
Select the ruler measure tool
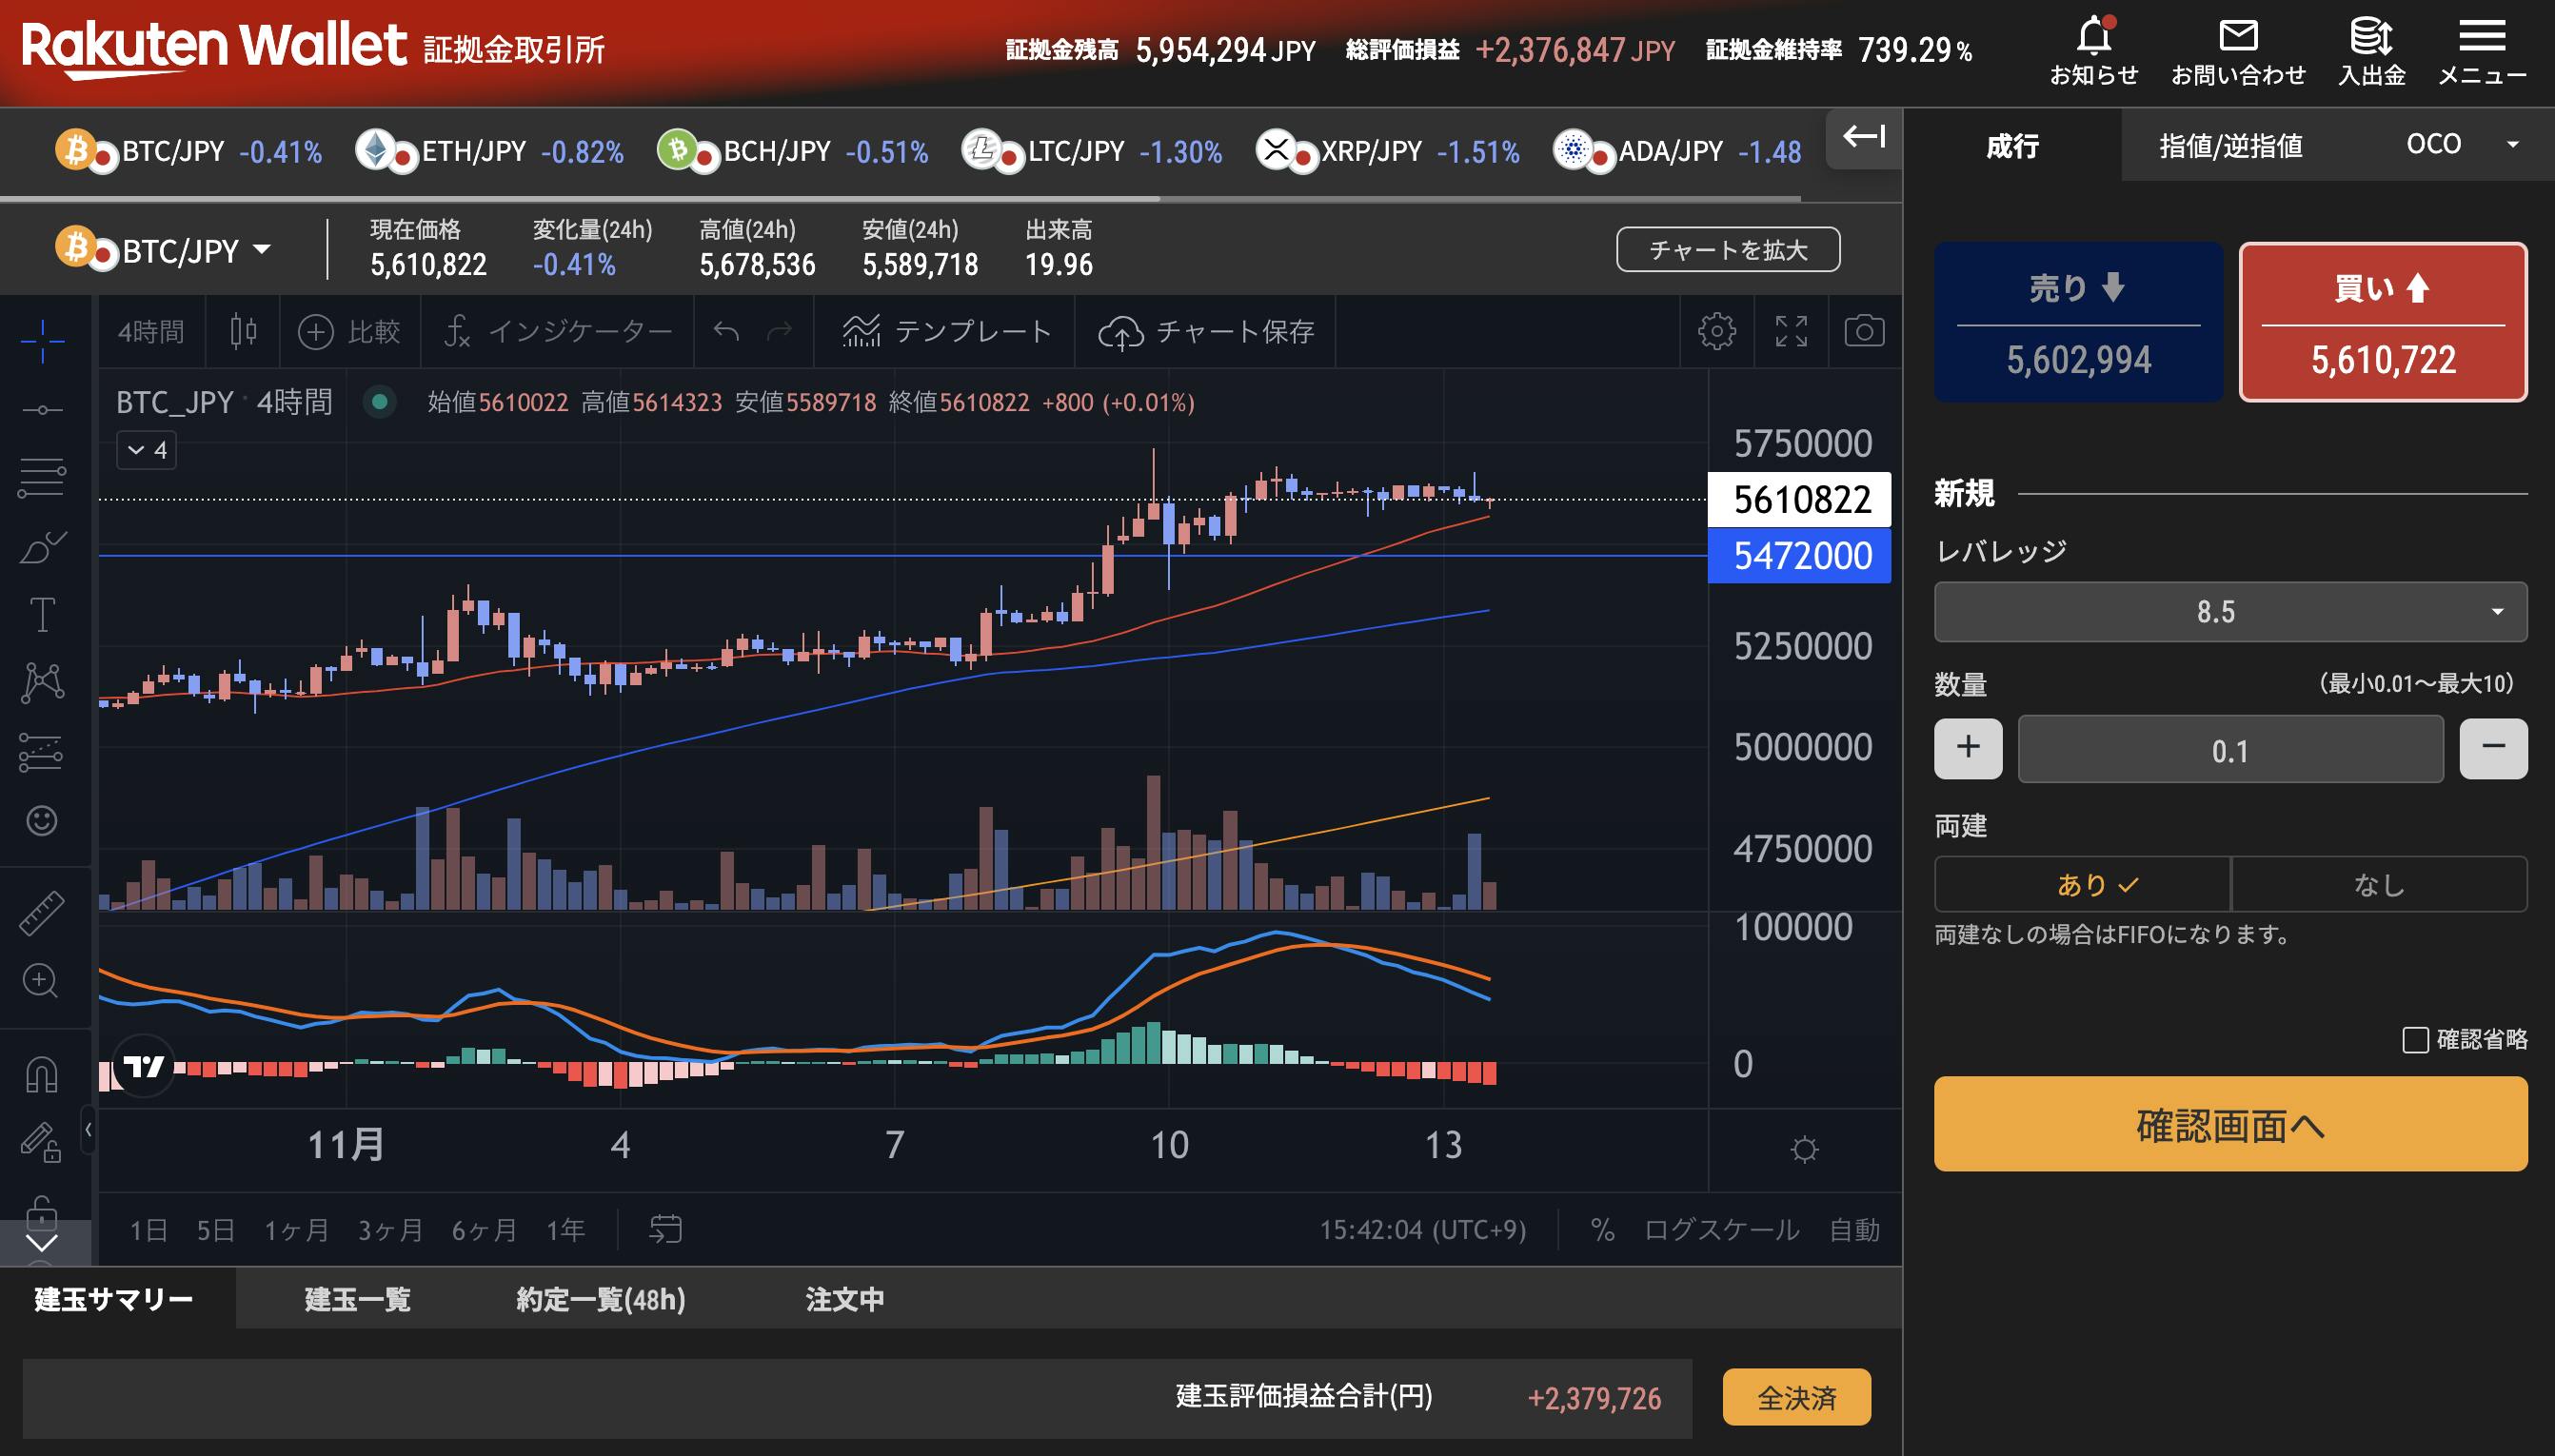pos(41,913)
